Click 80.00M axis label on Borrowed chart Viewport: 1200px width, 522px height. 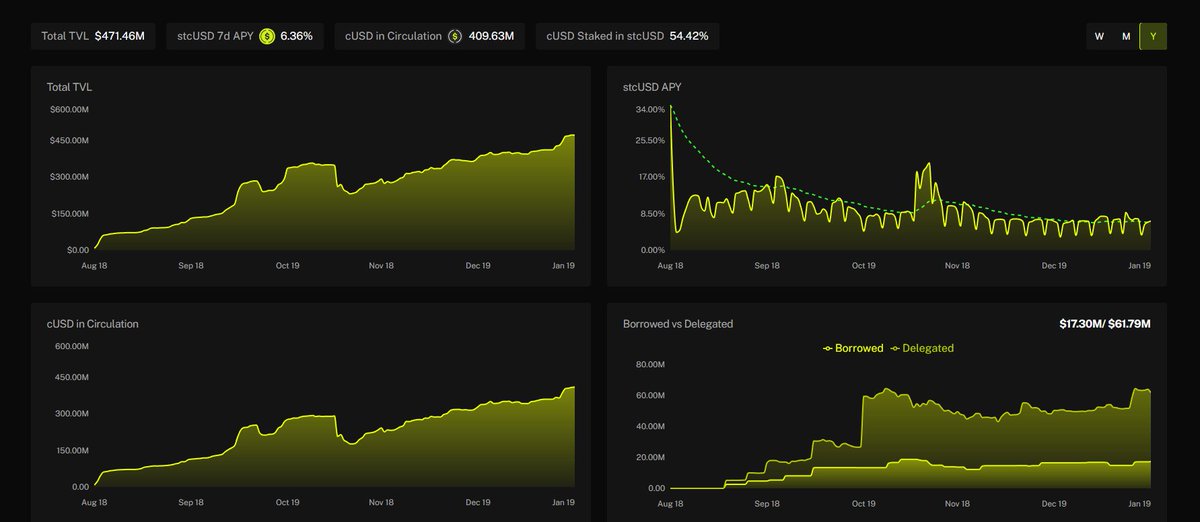pyautogui.click(x=651, y=364)
